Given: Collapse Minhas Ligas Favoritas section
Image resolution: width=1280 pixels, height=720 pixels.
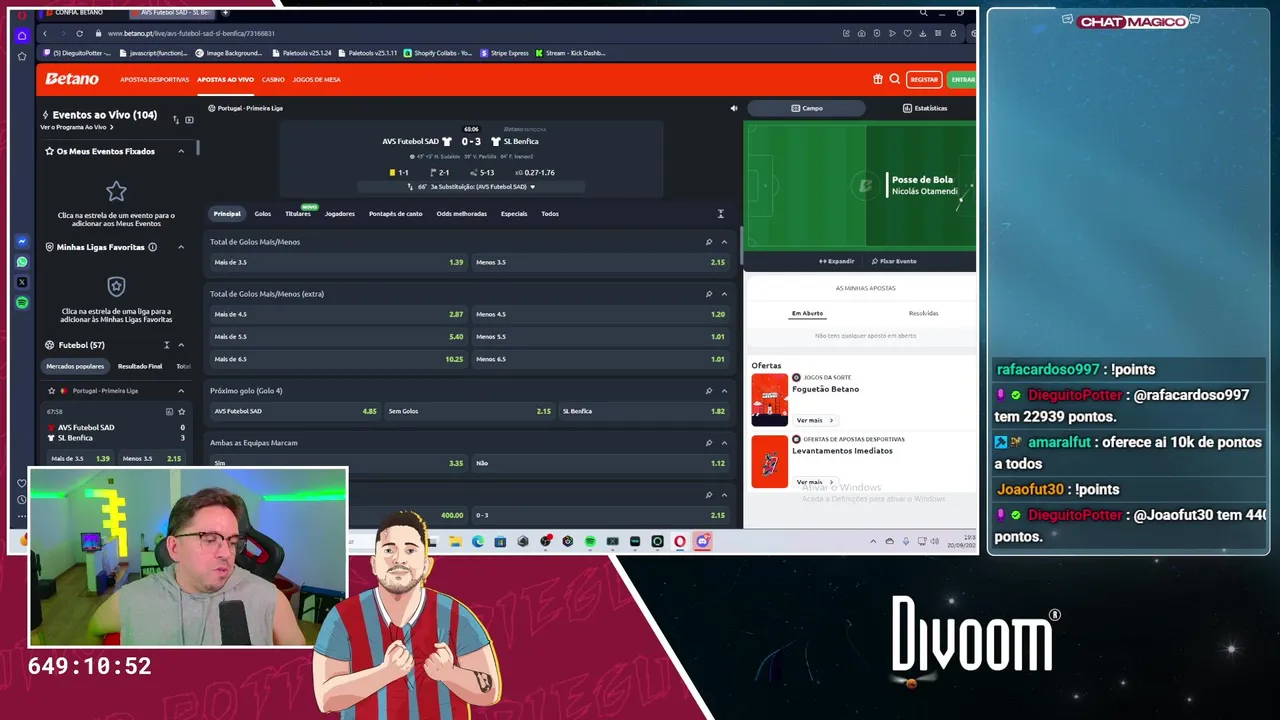Looking at the screenshot, I should point(181,247).
